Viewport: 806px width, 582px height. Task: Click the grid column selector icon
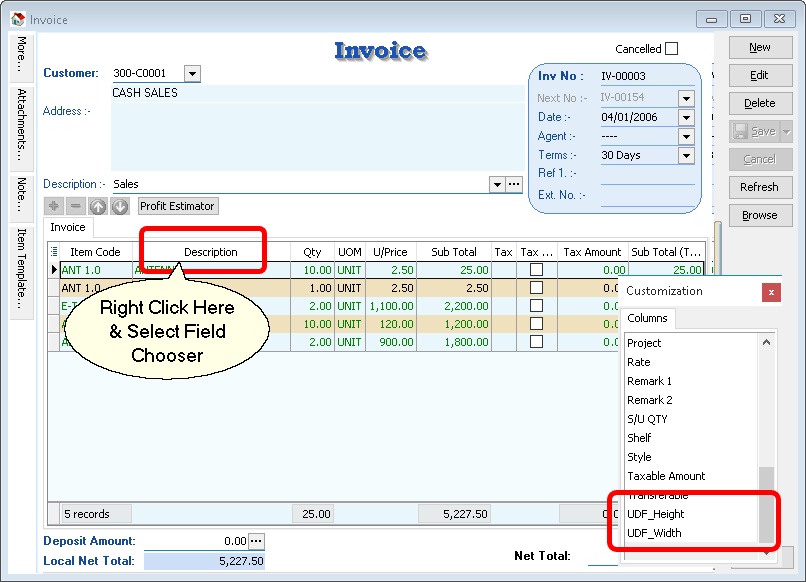click(x=54, y=252)
